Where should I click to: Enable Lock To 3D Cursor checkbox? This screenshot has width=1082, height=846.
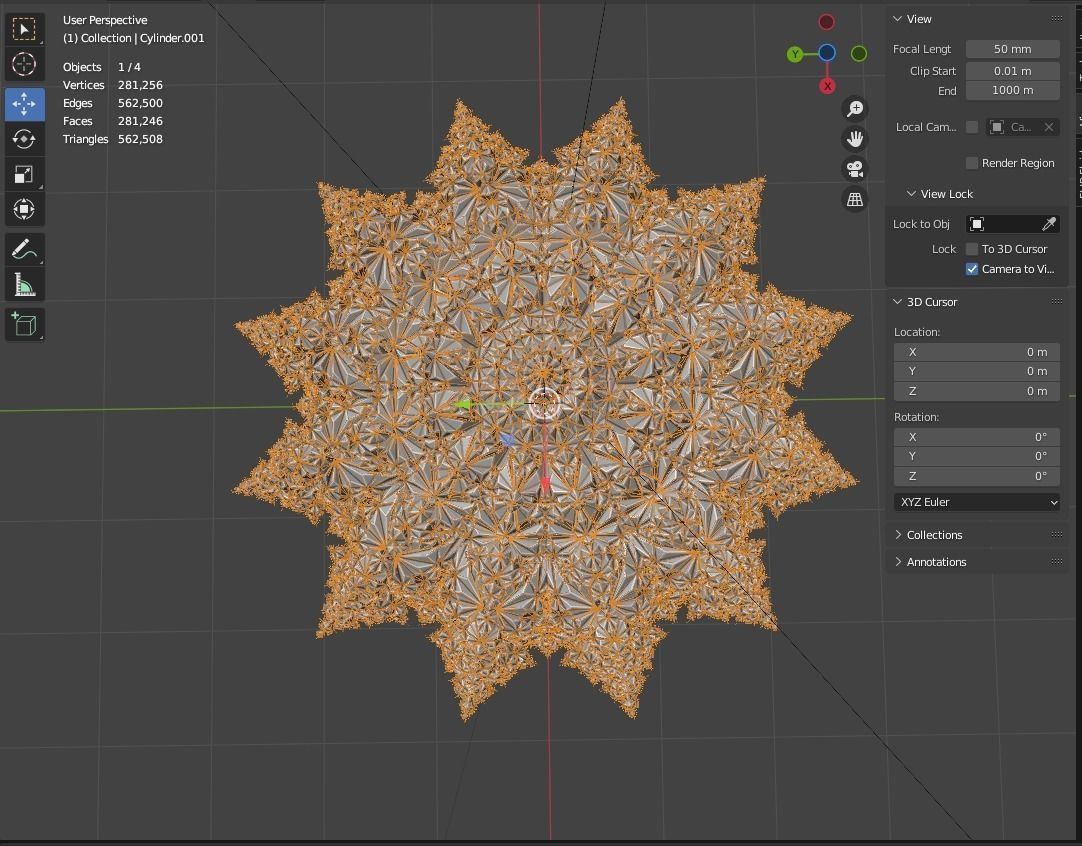(972, 249)
